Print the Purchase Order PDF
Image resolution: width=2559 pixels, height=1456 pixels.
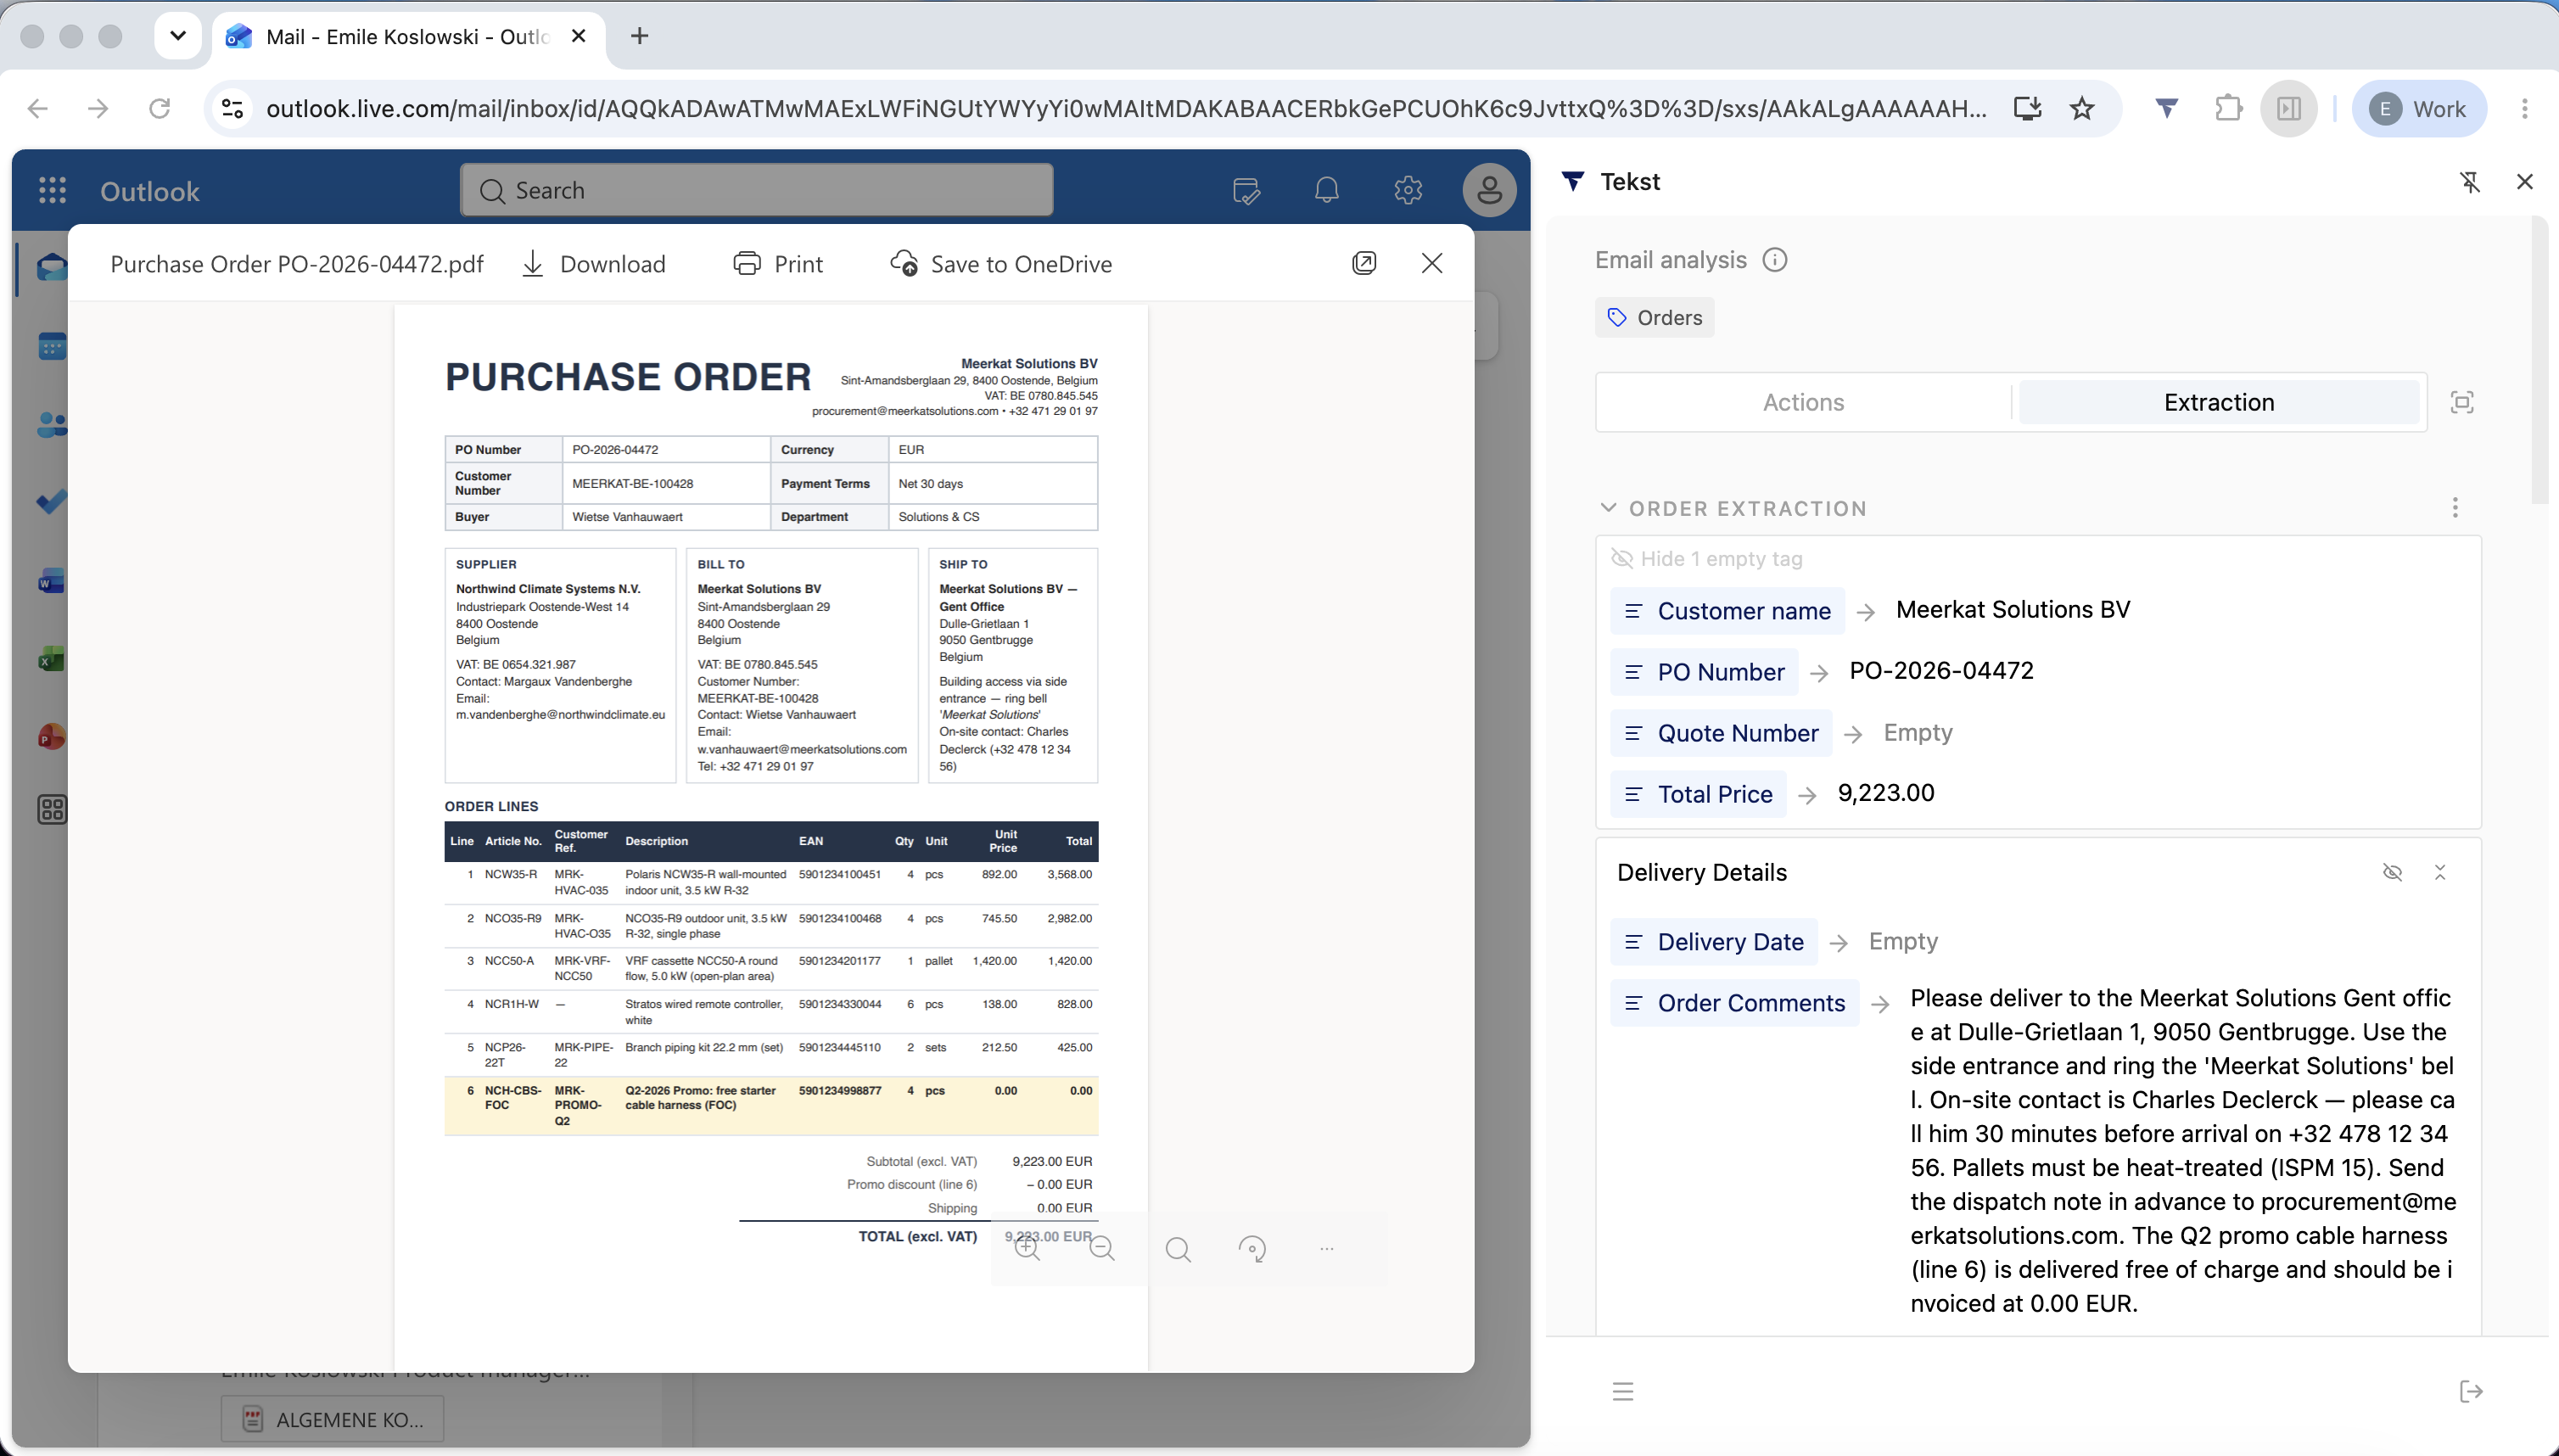click(x=778, y=264)
